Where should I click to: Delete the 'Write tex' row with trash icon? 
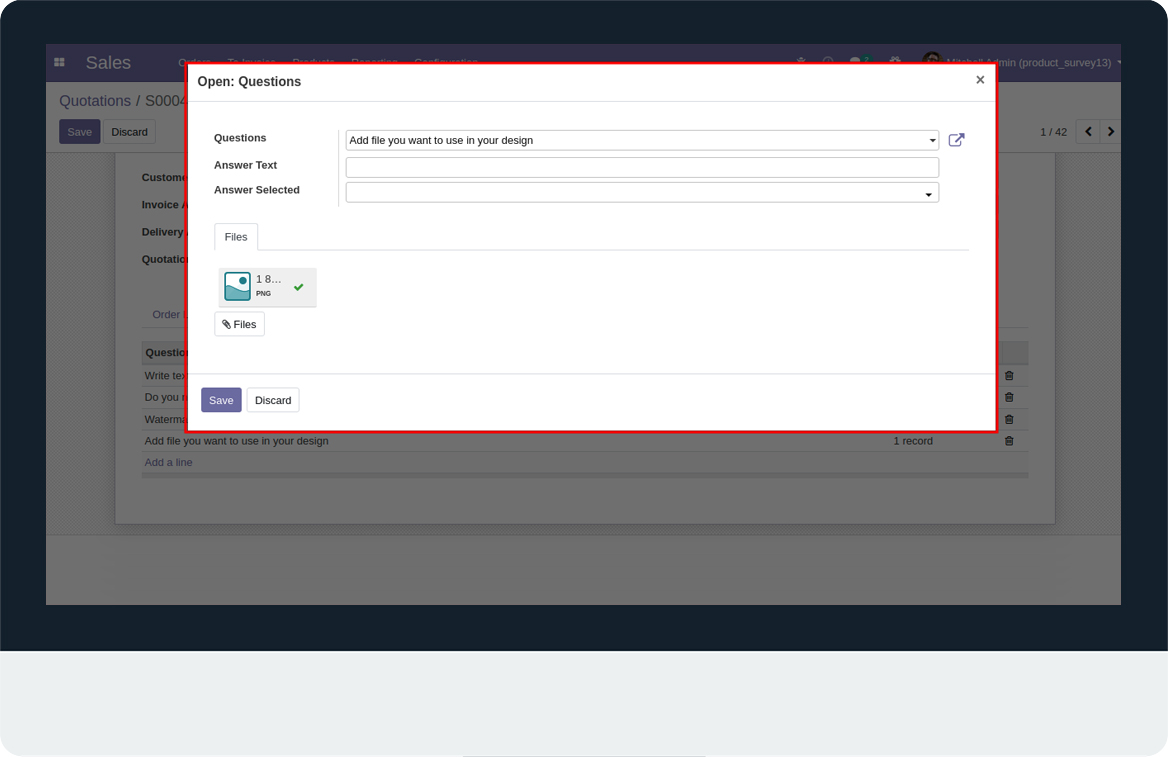(1009, 376)
